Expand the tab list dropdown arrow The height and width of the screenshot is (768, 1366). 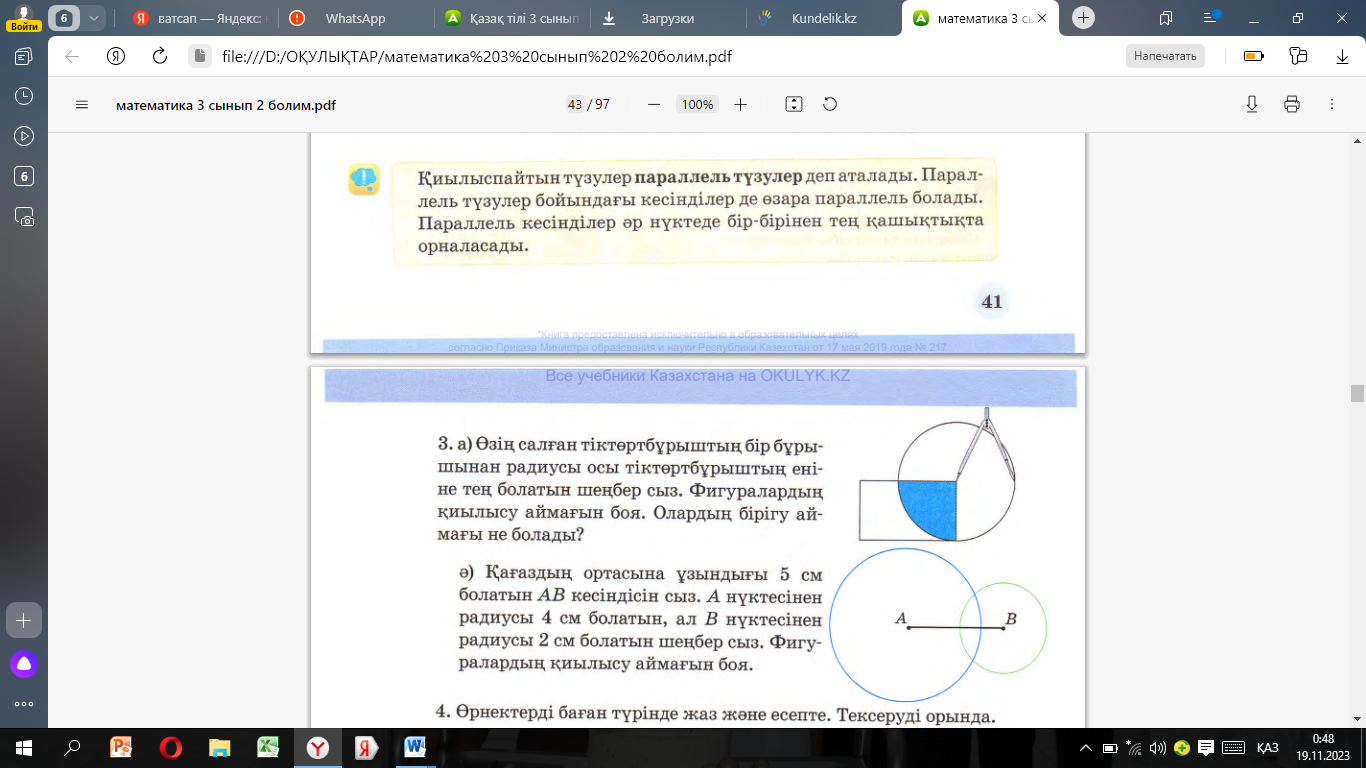93,18
